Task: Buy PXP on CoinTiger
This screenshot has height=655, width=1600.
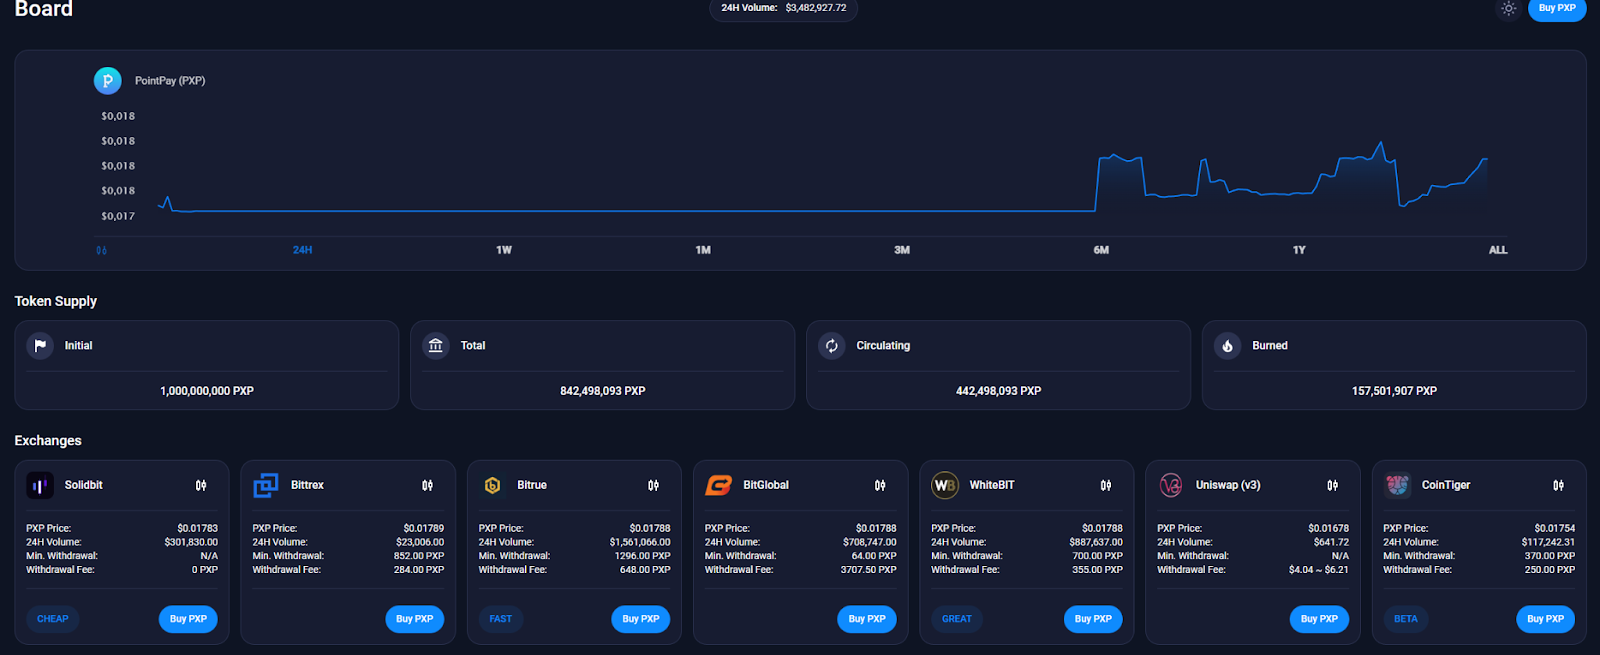Action: click(x=1545, y=619)
